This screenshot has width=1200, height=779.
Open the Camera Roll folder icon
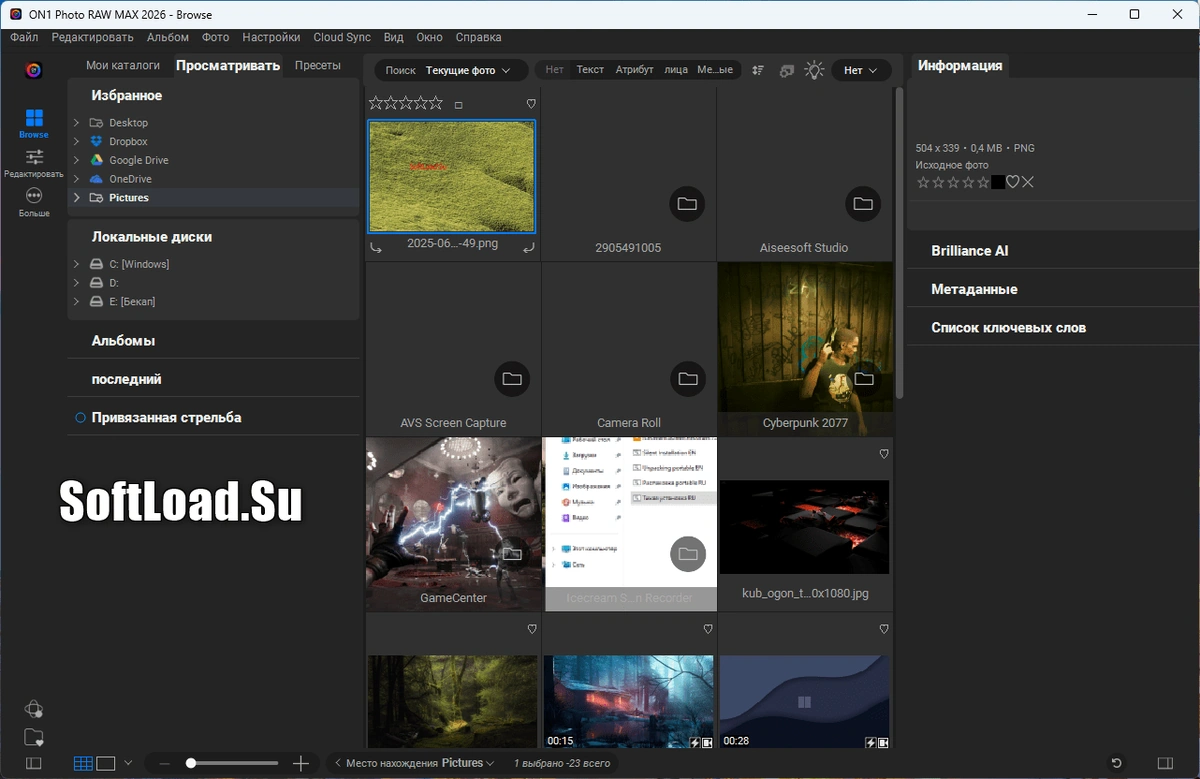point(687,379)
